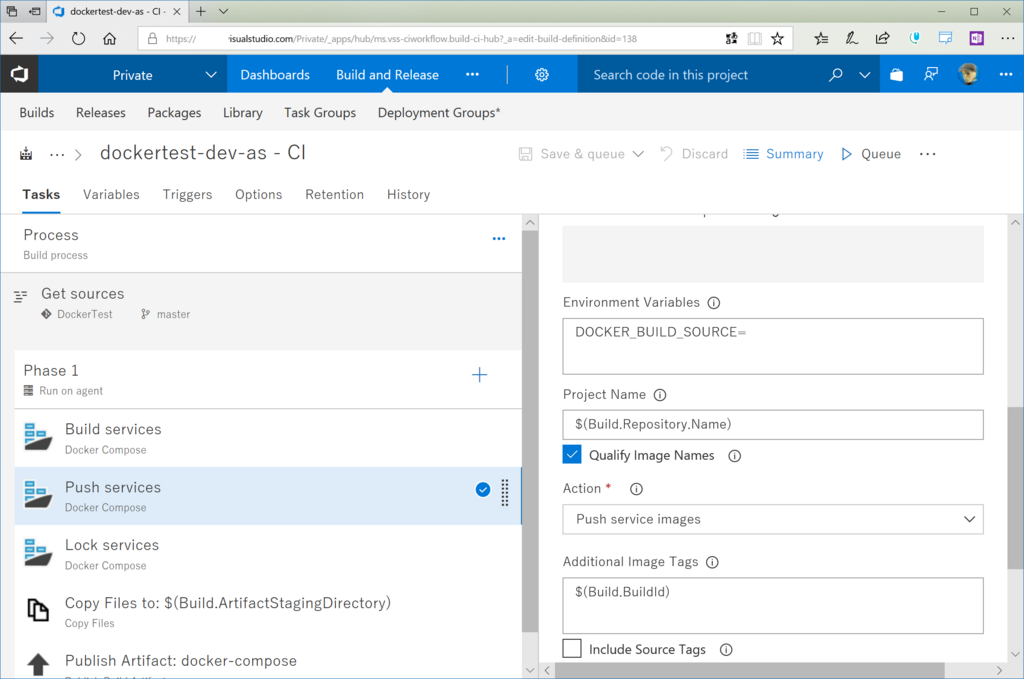The width and height of the screenshot is (1024, 679).
Task: Select the Build services task
Action: [x=268, y=438]
